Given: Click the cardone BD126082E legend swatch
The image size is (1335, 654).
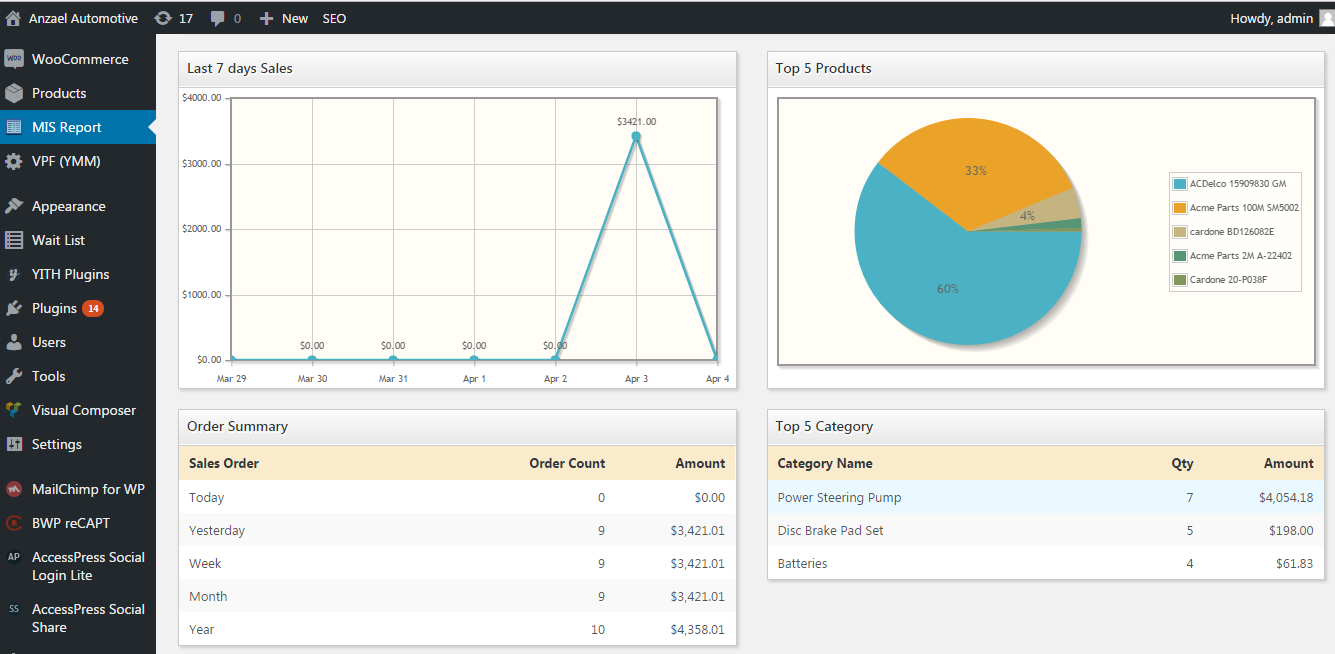Looking at the screenshot, I should coord(1180,232).
